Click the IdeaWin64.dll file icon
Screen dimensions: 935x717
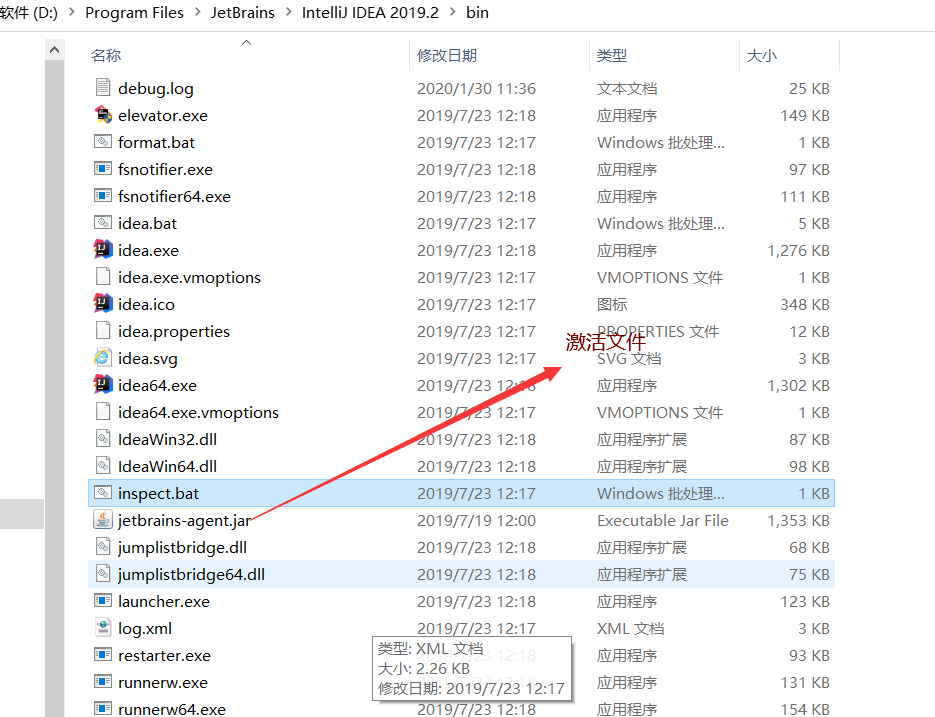103,465
